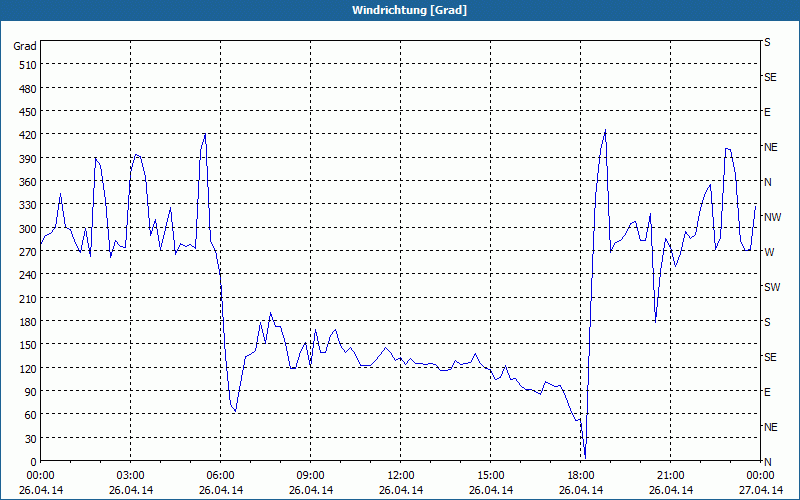
Task: Select the '450' y-axis value
Action: (28, 112)
